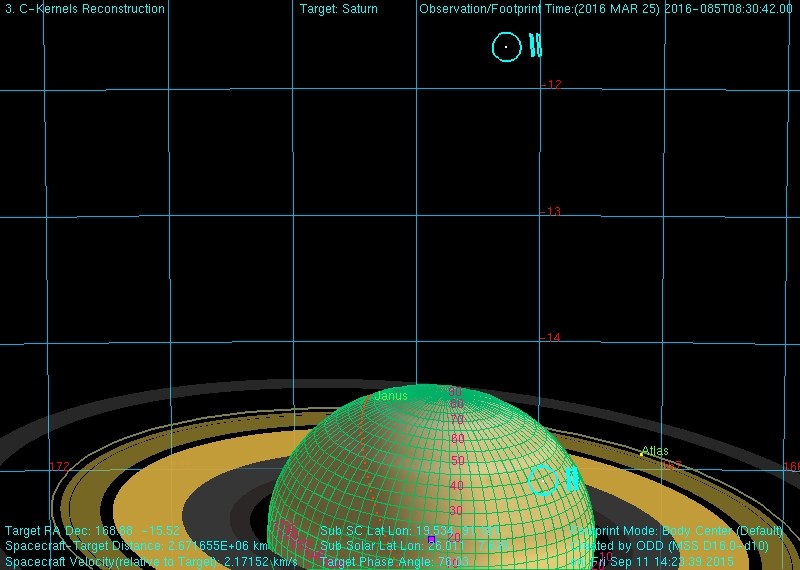Click the twin cyan bars beside the upper circle
The width and height of the screenshot is (800, 570).
535,45
